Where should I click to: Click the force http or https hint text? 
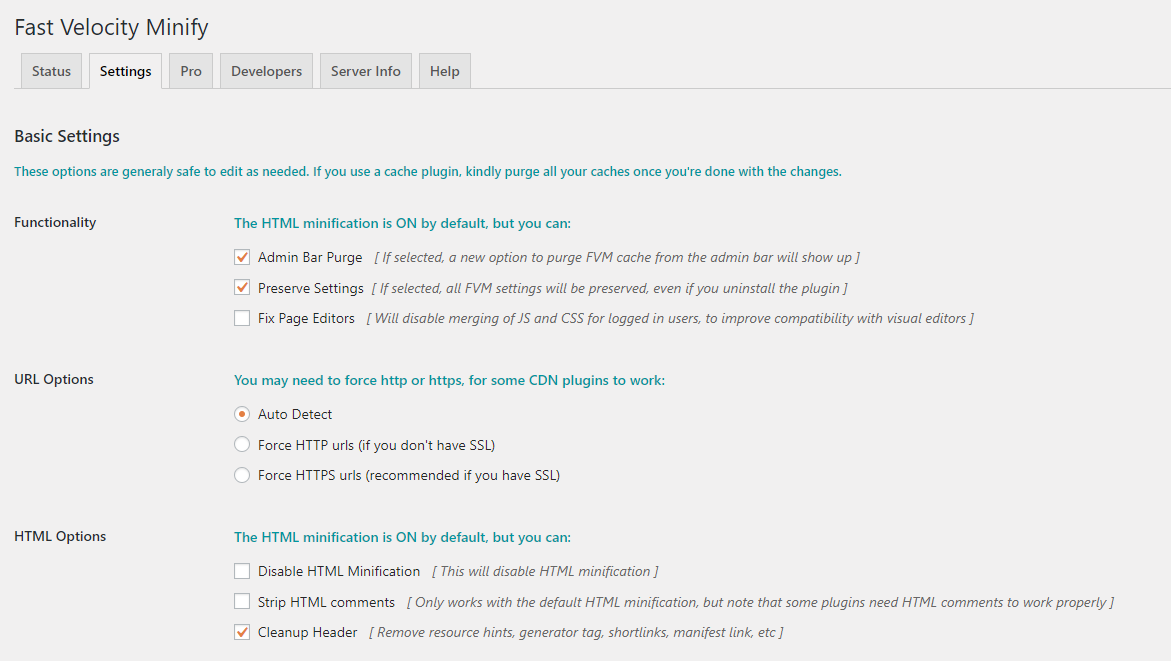pos(449,380)
